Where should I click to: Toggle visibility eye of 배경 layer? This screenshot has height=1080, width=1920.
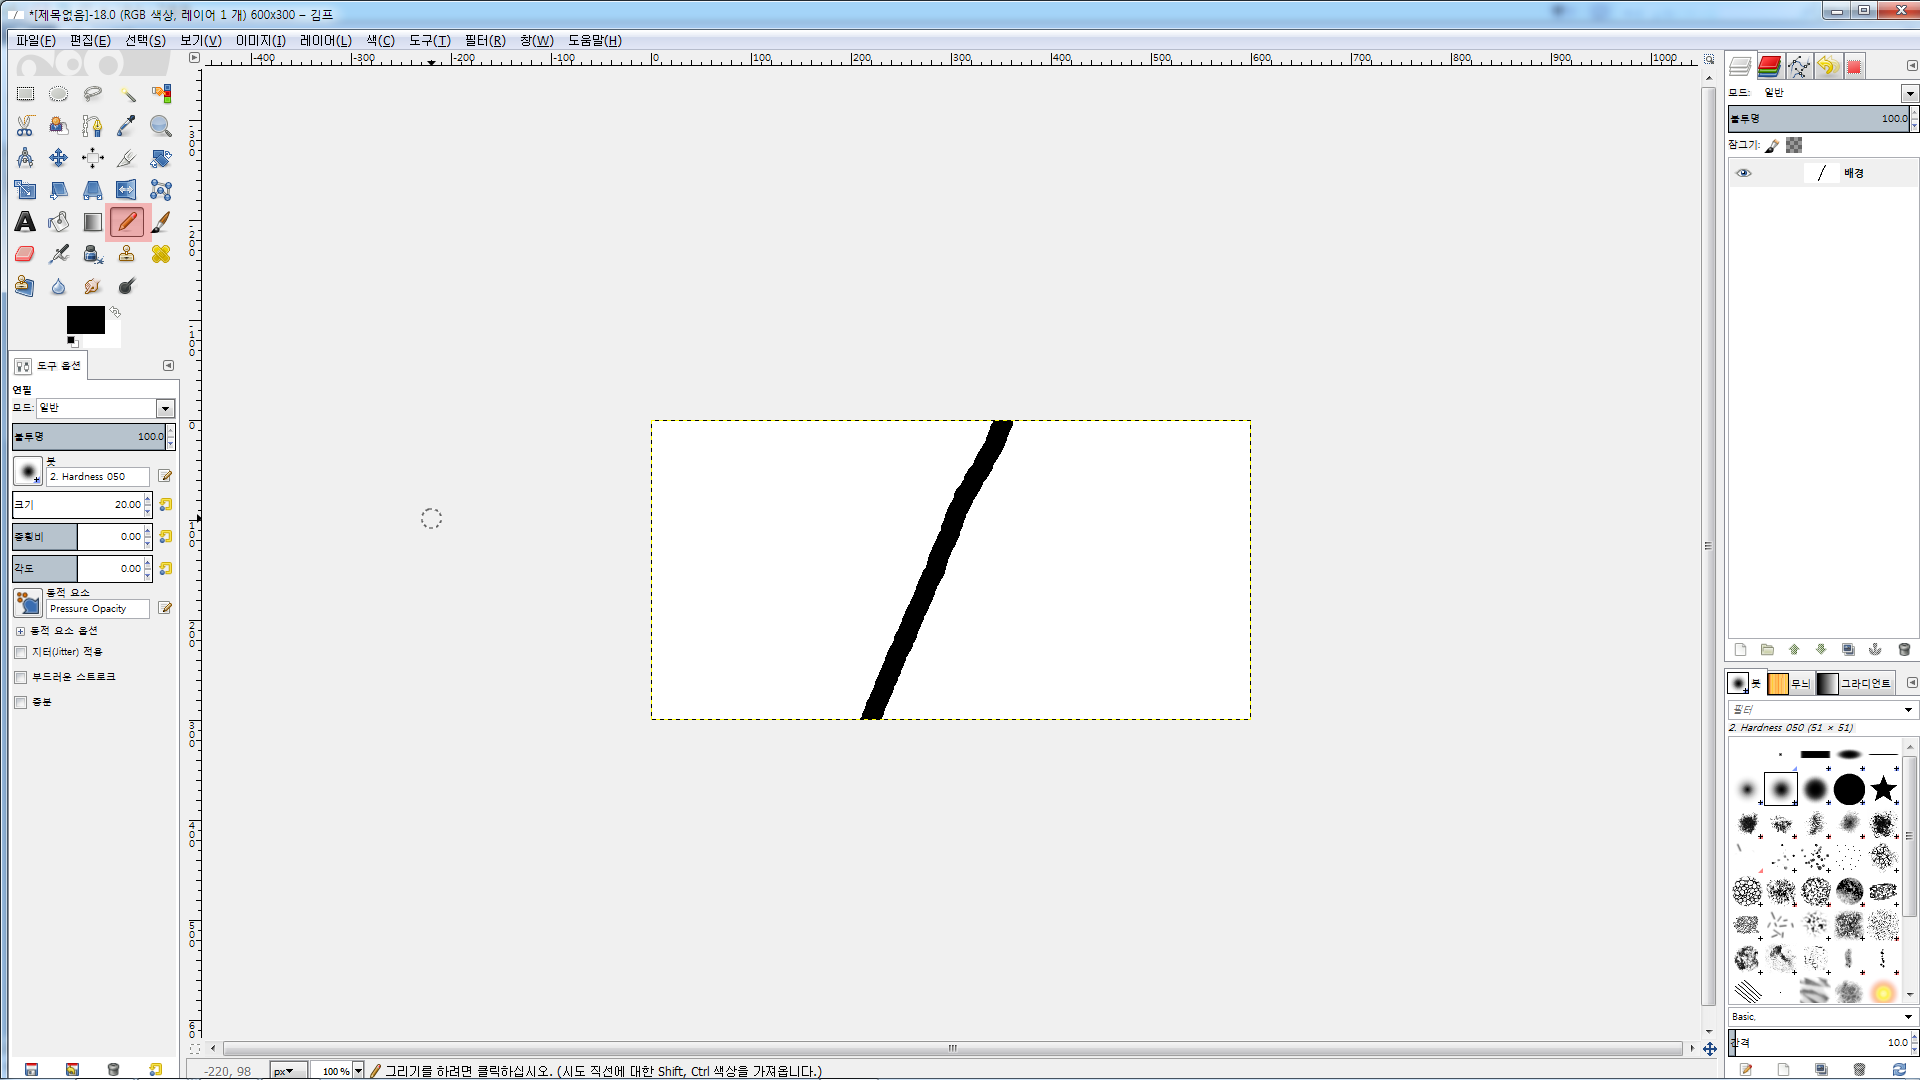pyautogui.click(x=1744, y=173)
